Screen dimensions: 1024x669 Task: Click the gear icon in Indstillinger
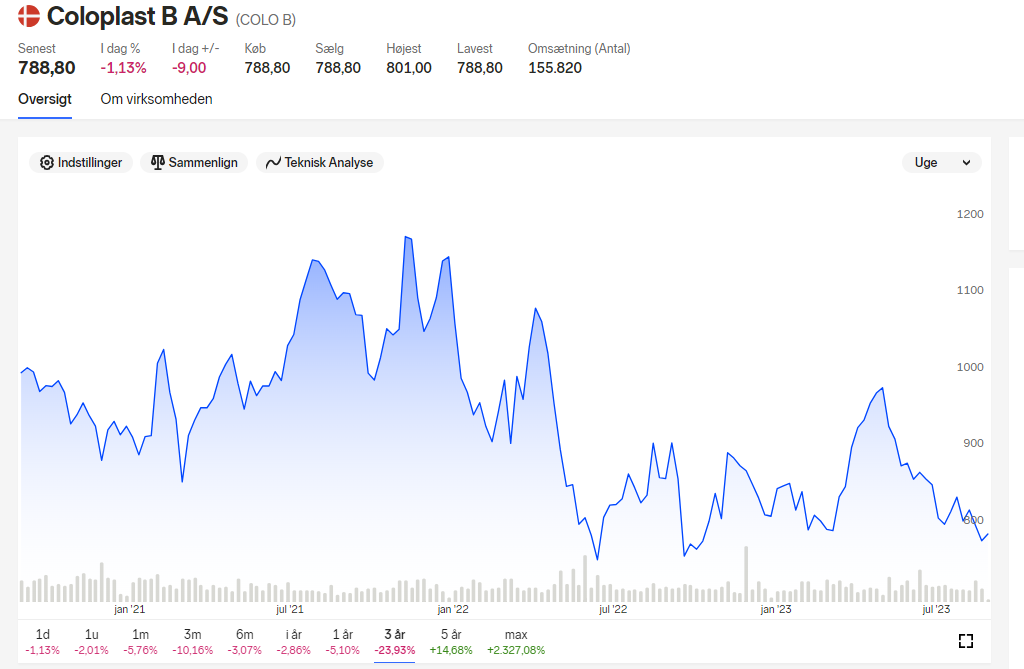(x=47, y=163)
